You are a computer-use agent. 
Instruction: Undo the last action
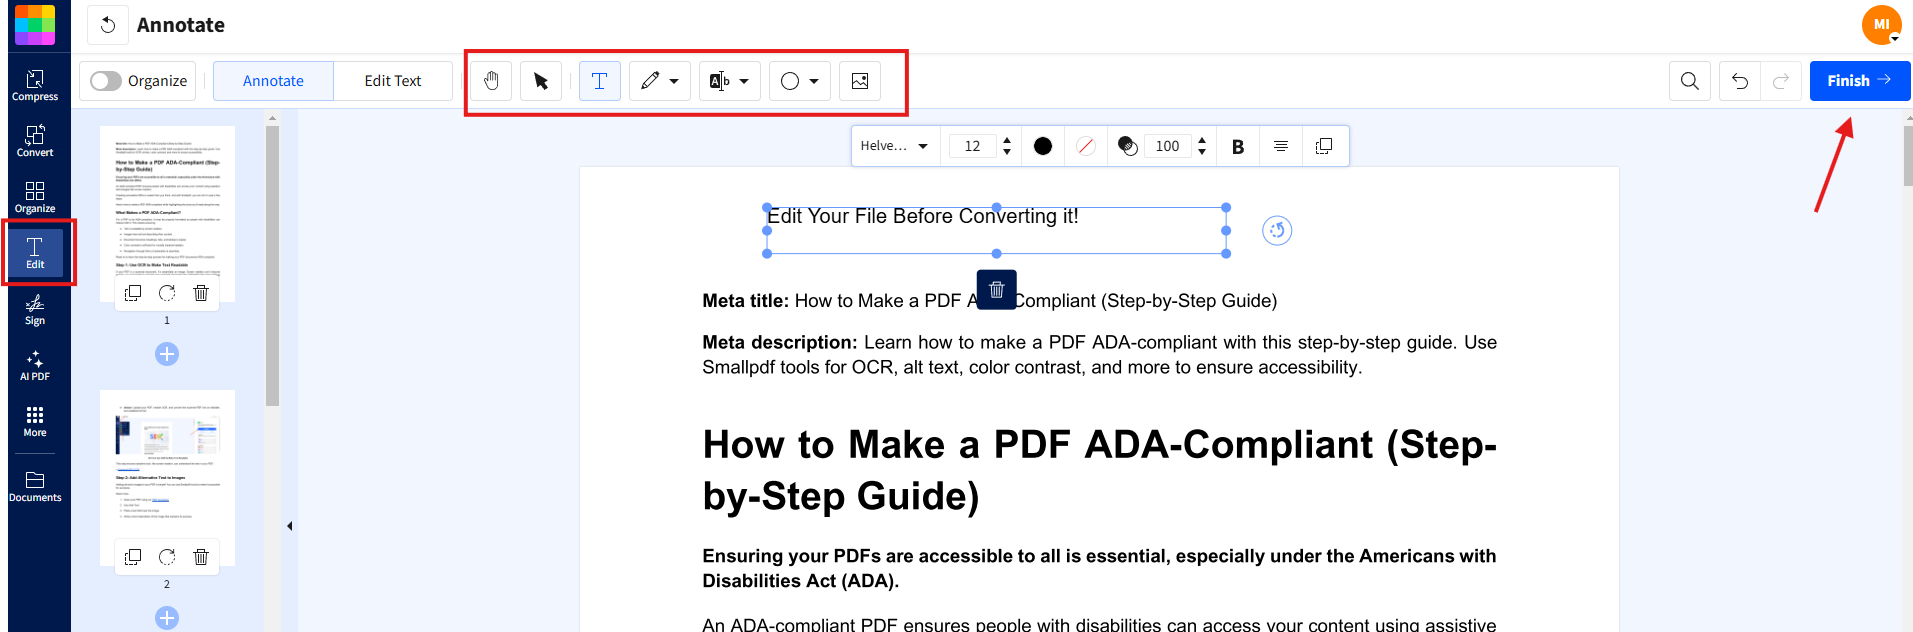click(1740, 81)
